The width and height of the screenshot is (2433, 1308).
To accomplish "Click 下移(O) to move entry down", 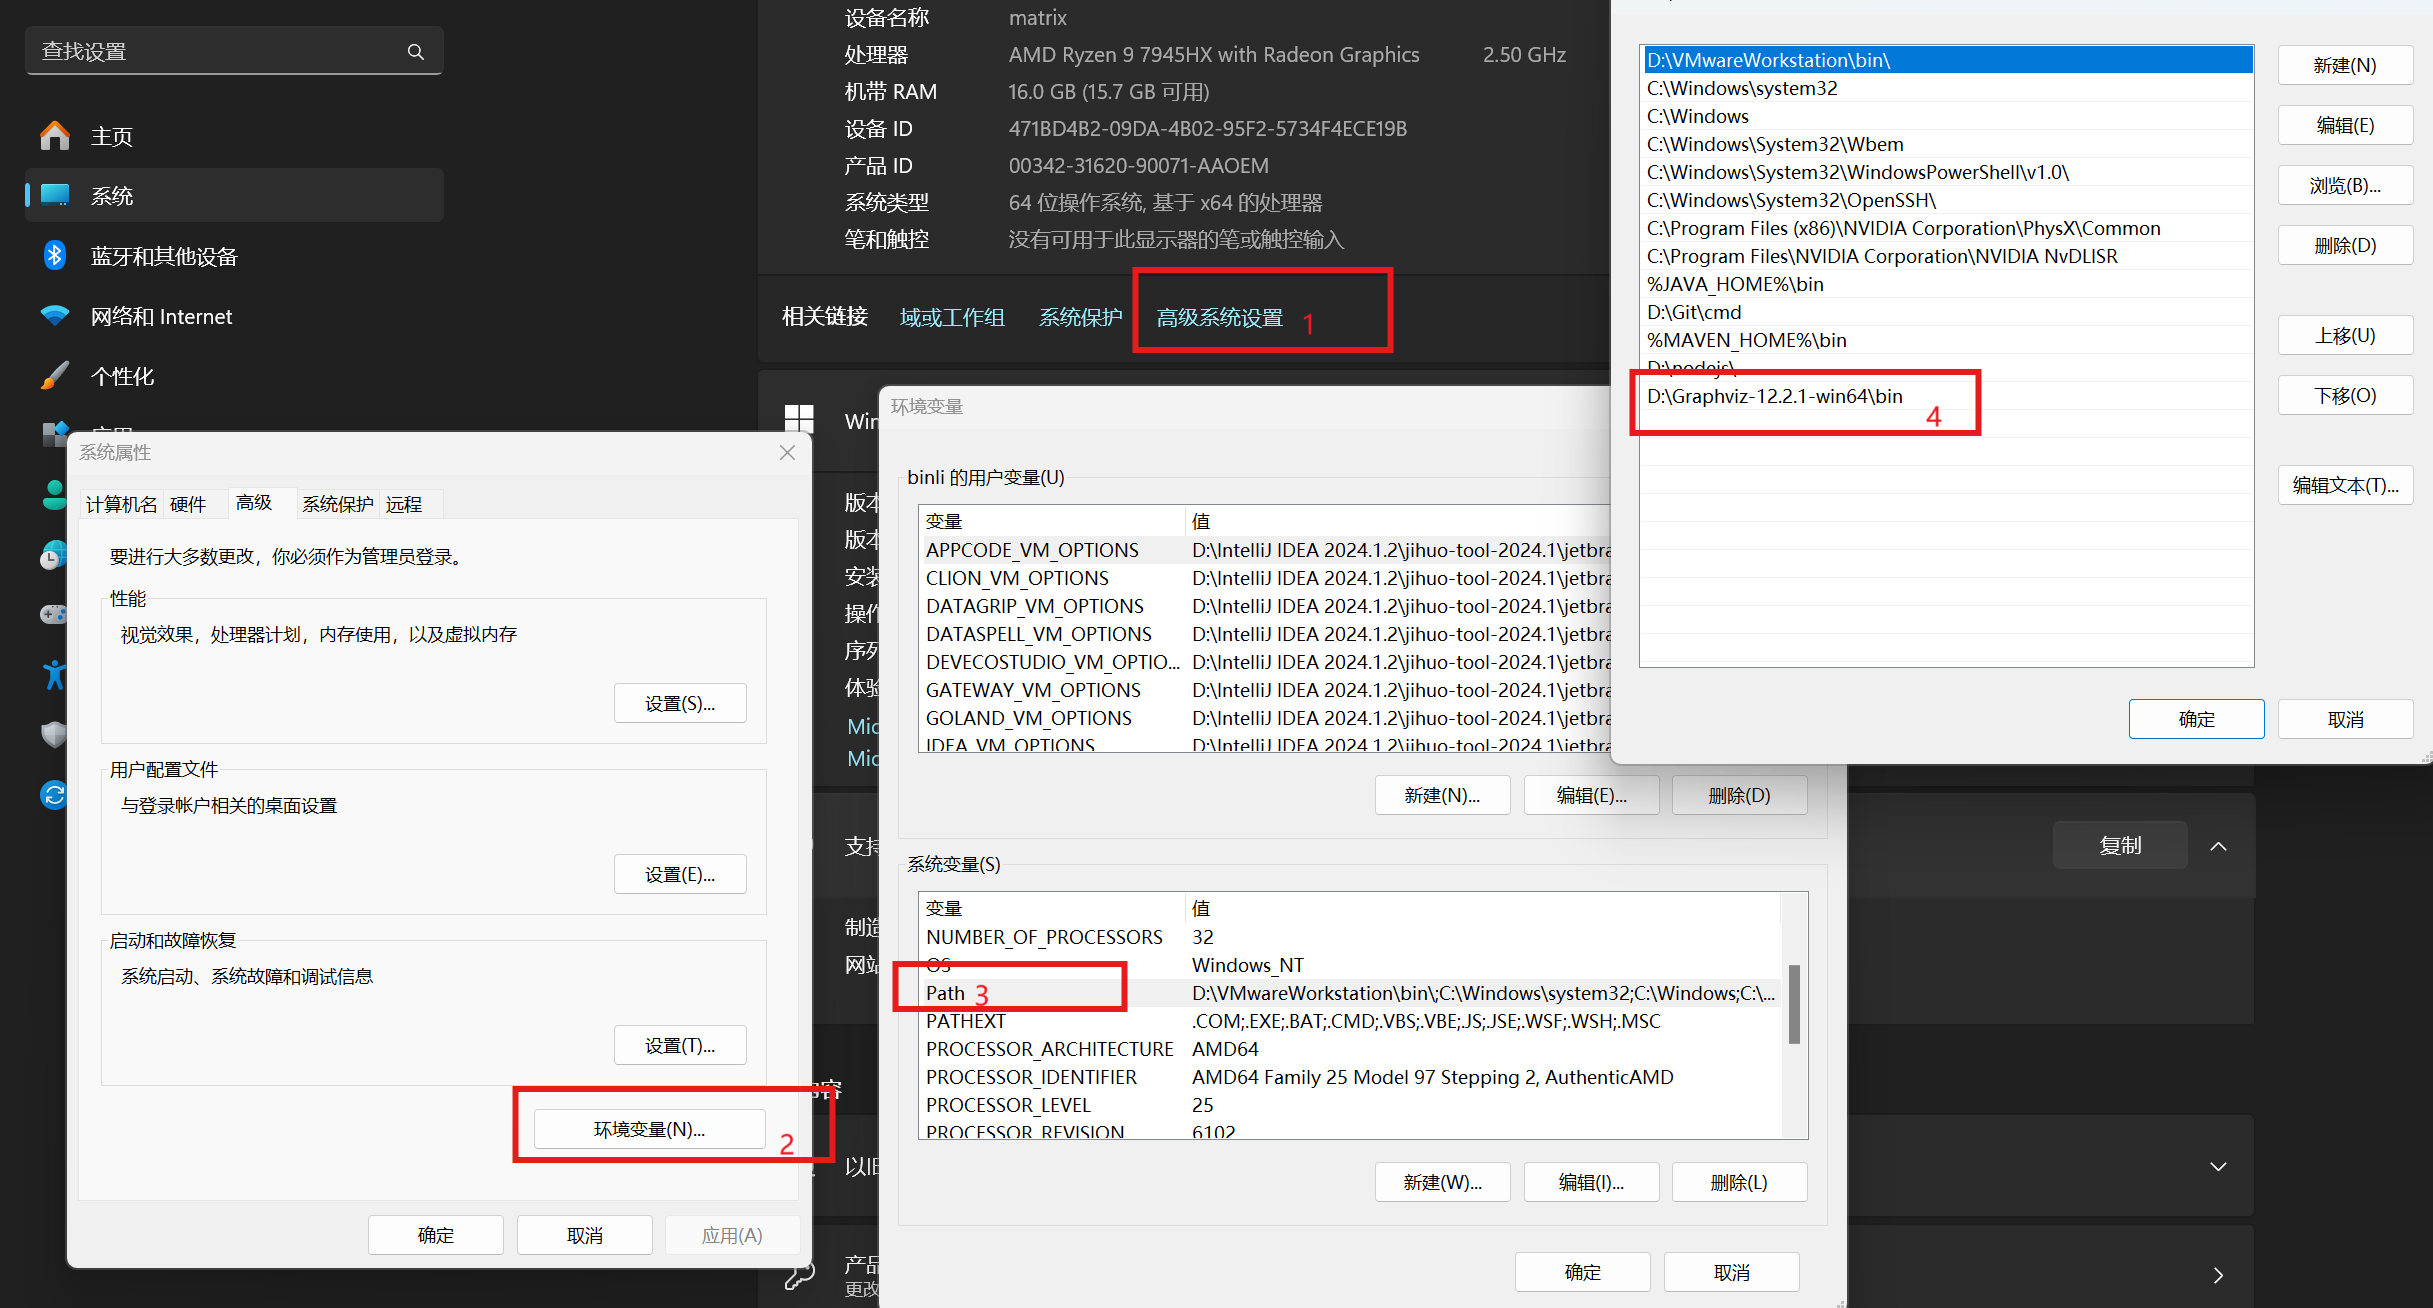I will [2345, 395].
